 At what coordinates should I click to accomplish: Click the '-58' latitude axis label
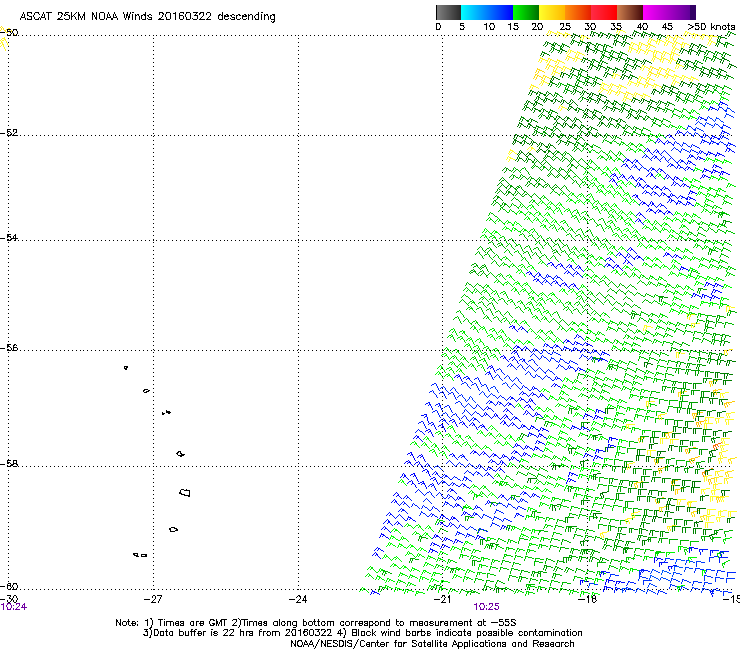coord(9,464)
